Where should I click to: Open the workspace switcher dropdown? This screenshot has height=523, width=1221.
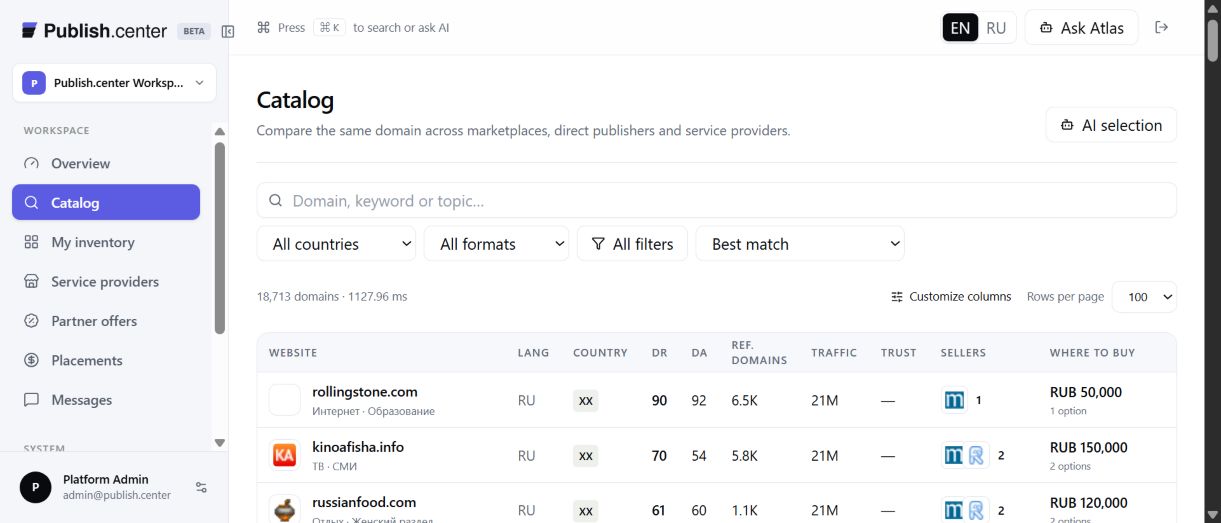click(114, 83)
